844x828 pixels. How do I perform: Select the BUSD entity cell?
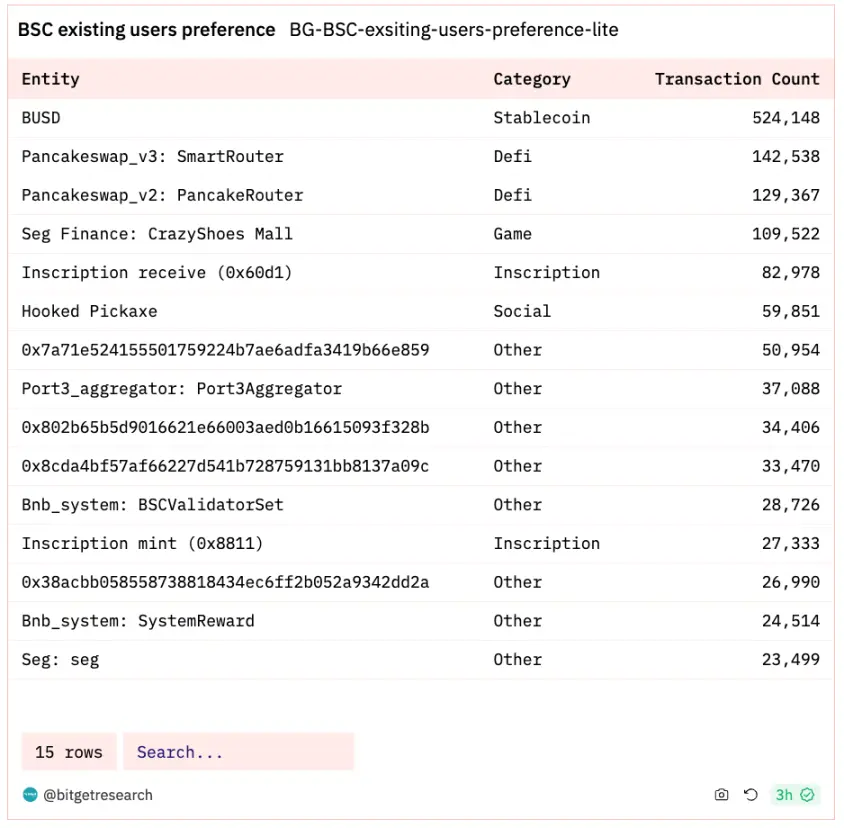(x=41, y=118)
